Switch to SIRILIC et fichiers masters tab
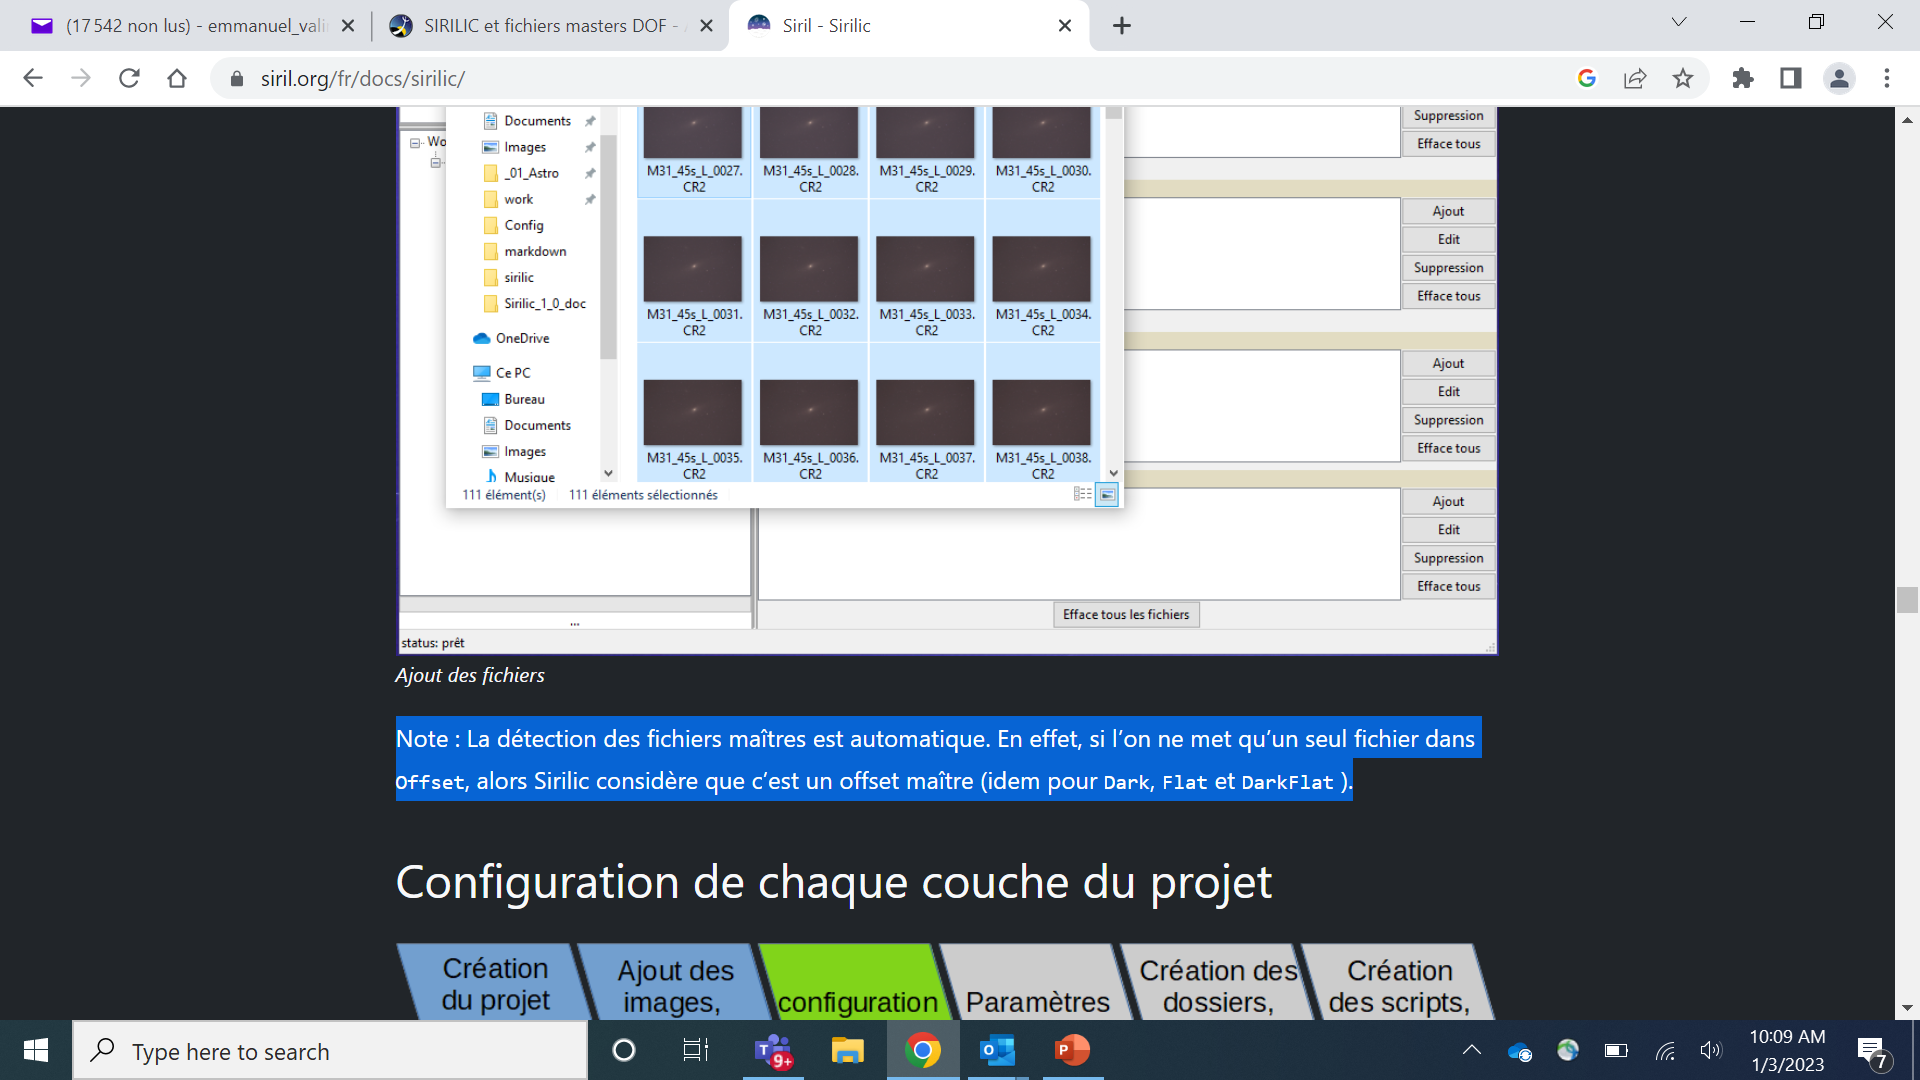The height and width of the screenshot is (1080, 1920). click(545, 26)
